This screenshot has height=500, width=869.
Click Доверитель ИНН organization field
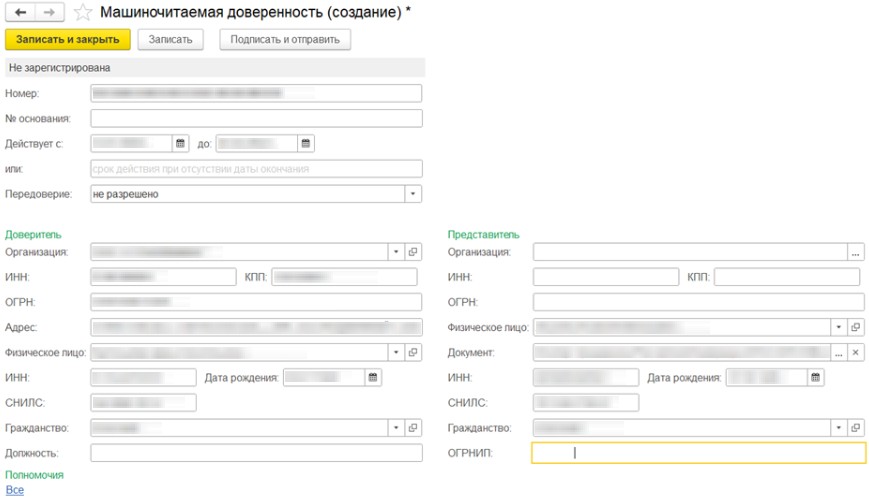163,277
